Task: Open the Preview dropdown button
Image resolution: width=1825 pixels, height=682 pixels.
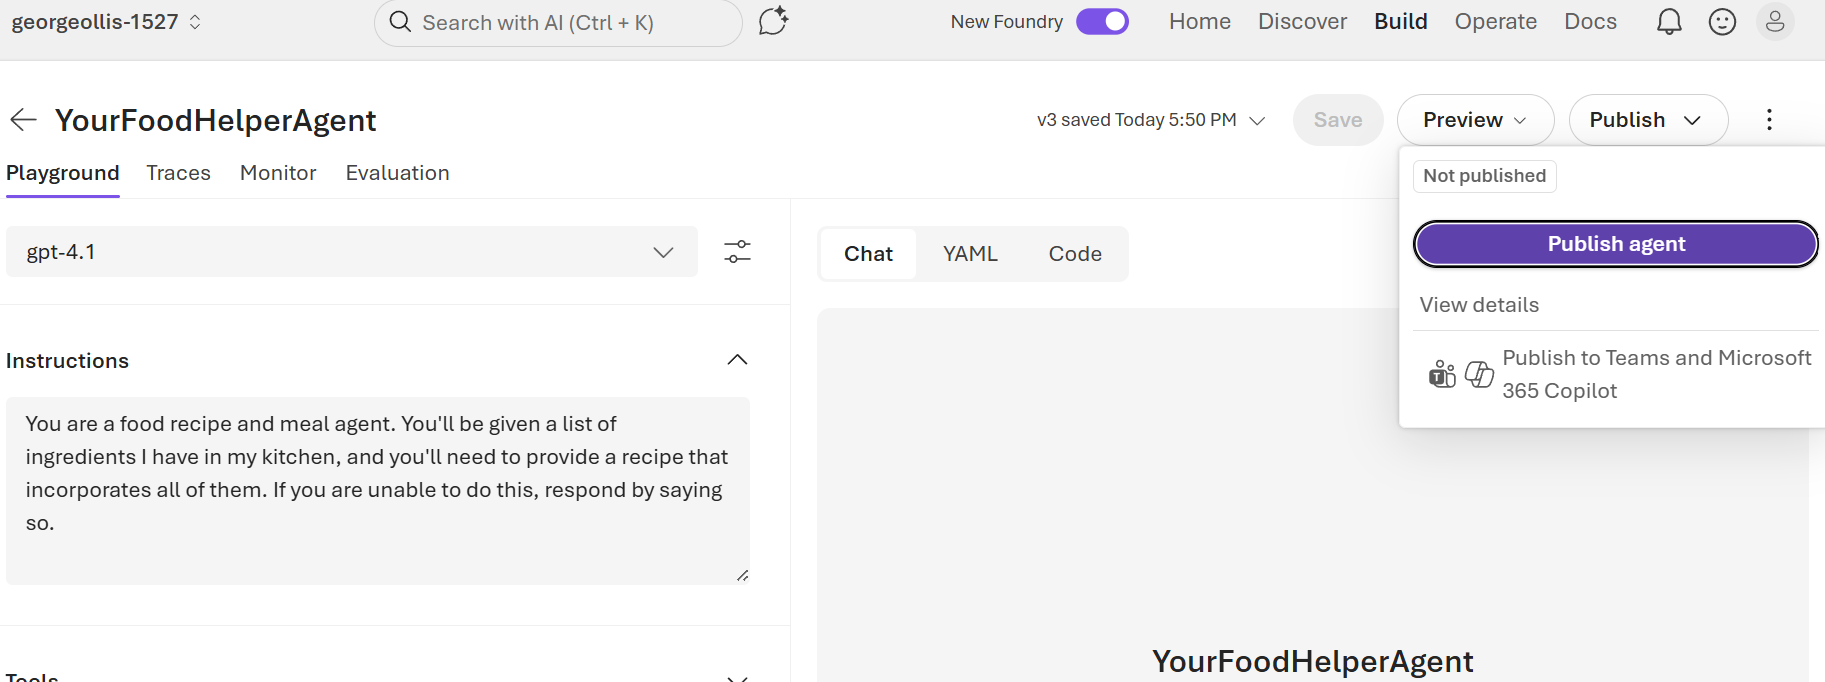Action: click(1474, 120)
